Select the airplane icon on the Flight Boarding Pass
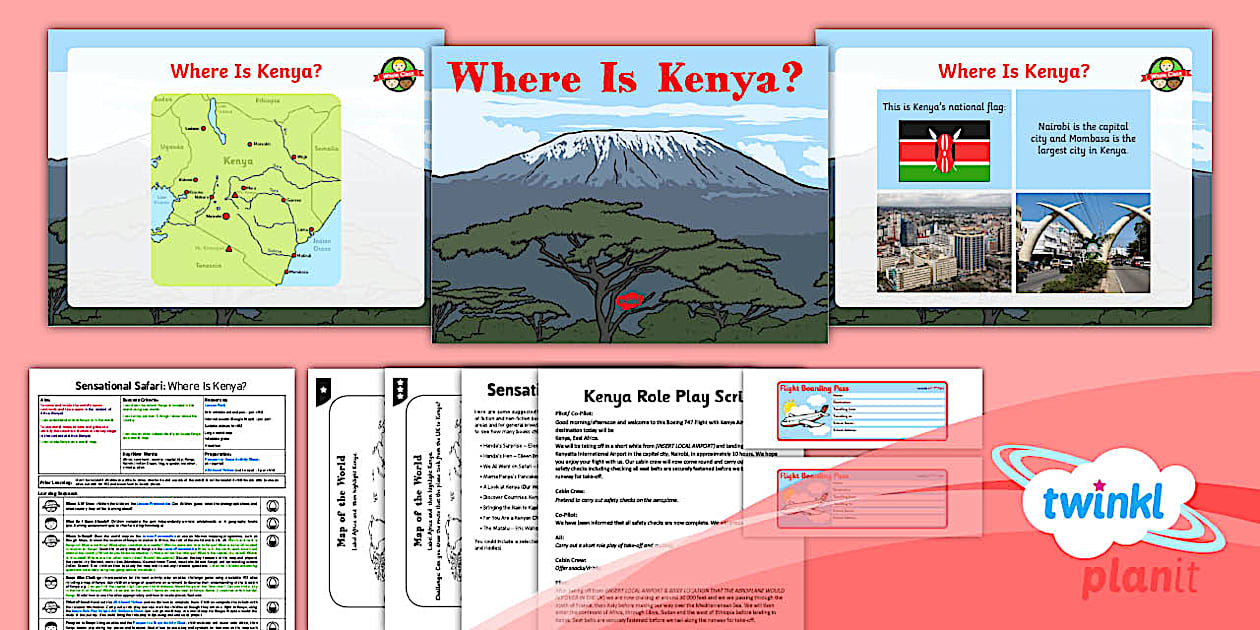This screenshot has width=1260, height=630. [804, 420]
